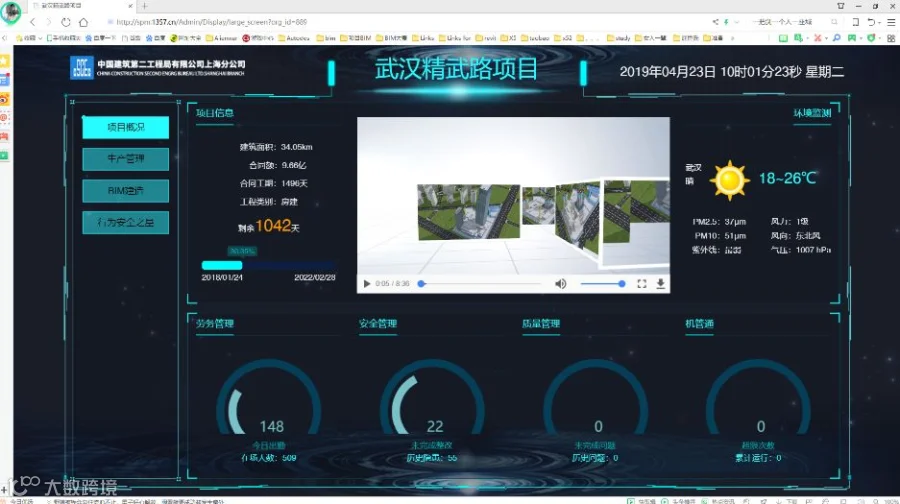Open the X3 bookmarks folder
The image size is (900, 504).
pyautogui.click(x=509, y=38)
